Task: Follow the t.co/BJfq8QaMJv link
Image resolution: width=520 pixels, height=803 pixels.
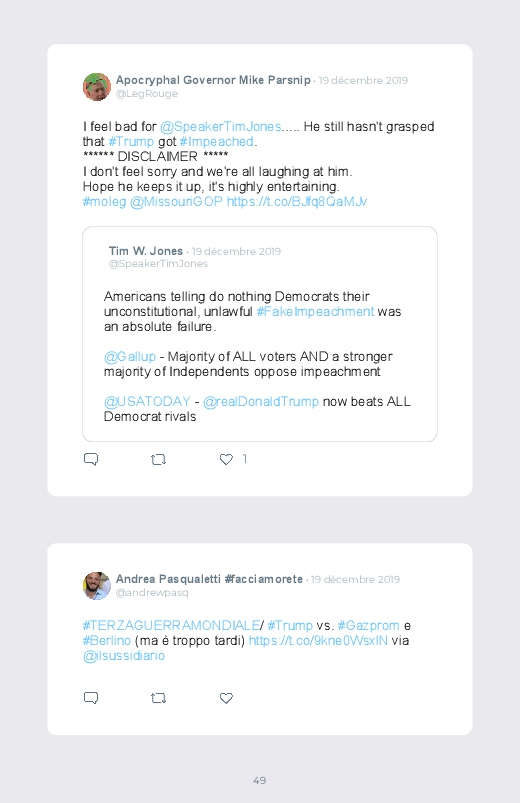Action: tap(297, 202)
